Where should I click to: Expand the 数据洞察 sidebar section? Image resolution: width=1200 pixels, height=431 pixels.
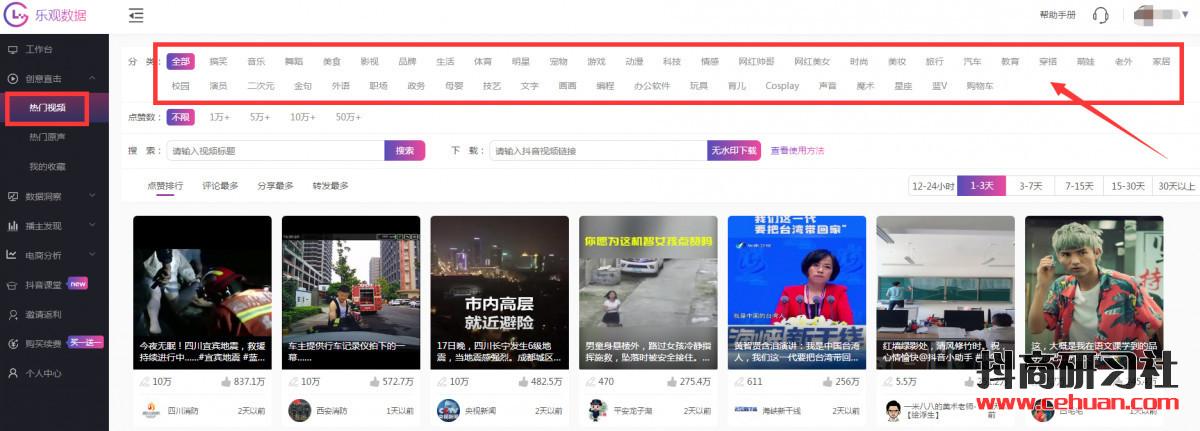point(50,196)
